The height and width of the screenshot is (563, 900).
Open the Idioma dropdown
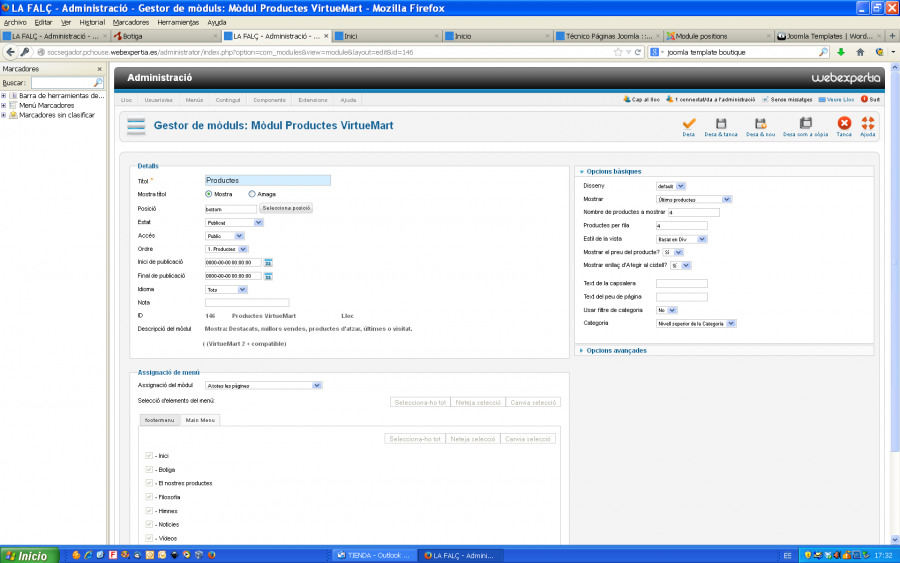tap(226, 290)
